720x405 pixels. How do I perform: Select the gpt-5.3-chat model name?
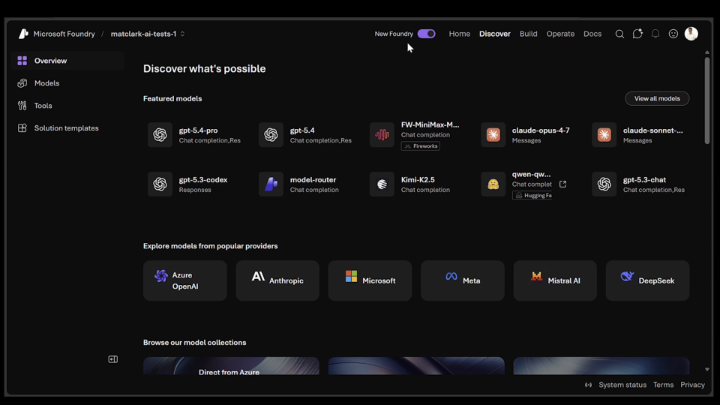click(x=644, y=180)
